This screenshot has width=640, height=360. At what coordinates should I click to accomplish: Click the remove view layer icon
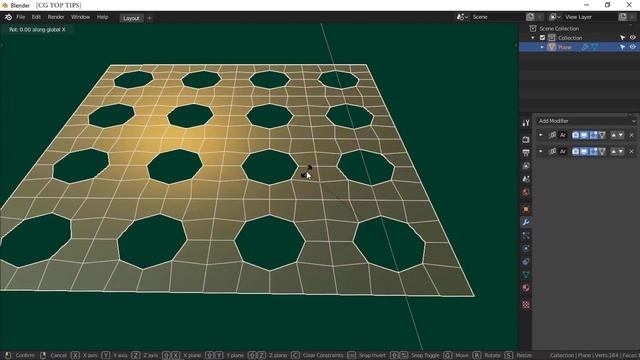[x=632, y=17]
